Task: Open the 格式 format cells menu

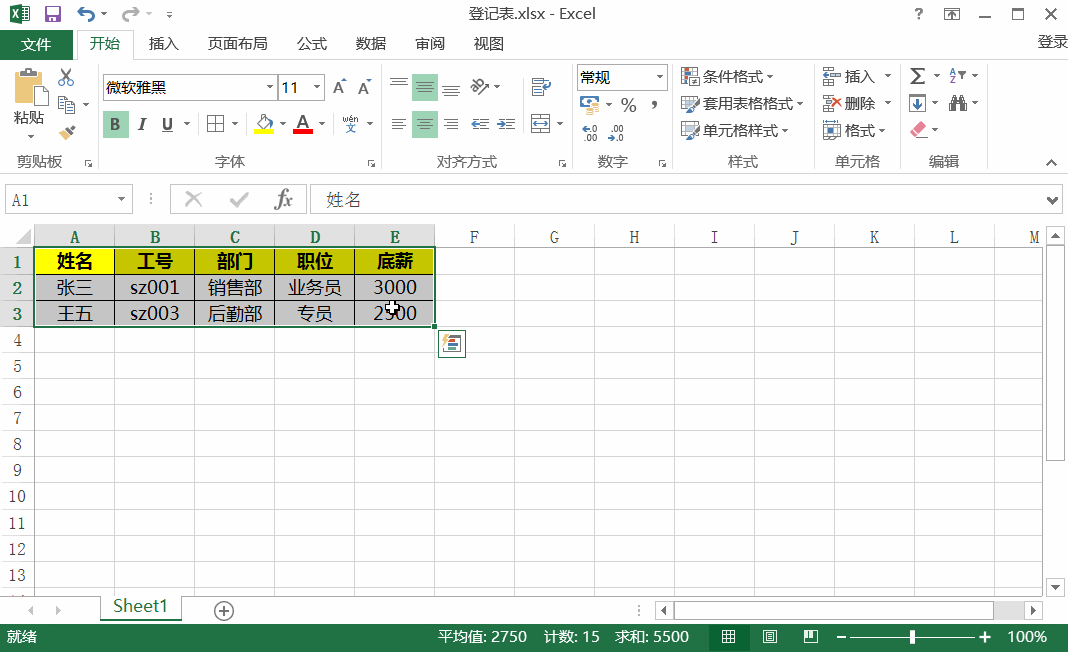Action: pos(854,130)
